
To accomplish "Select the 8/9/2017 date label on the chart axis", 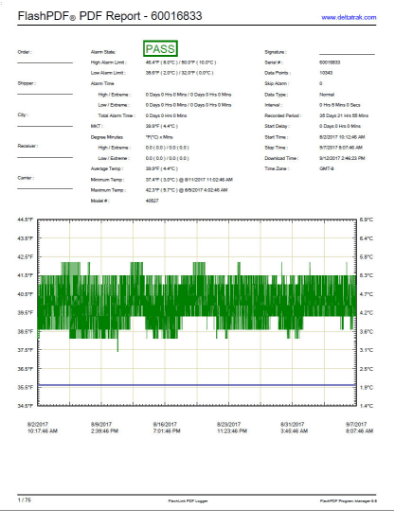I will 101,424.
